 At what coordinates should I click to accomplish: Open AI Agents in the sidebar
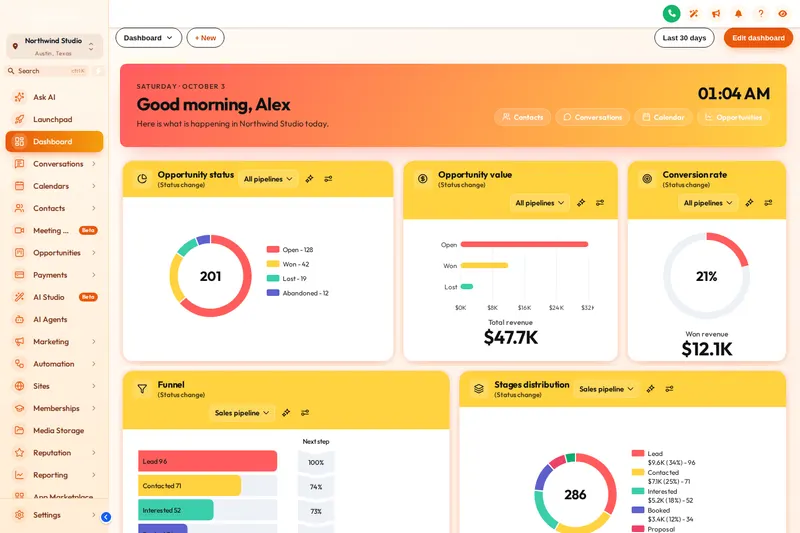(54, 319)
